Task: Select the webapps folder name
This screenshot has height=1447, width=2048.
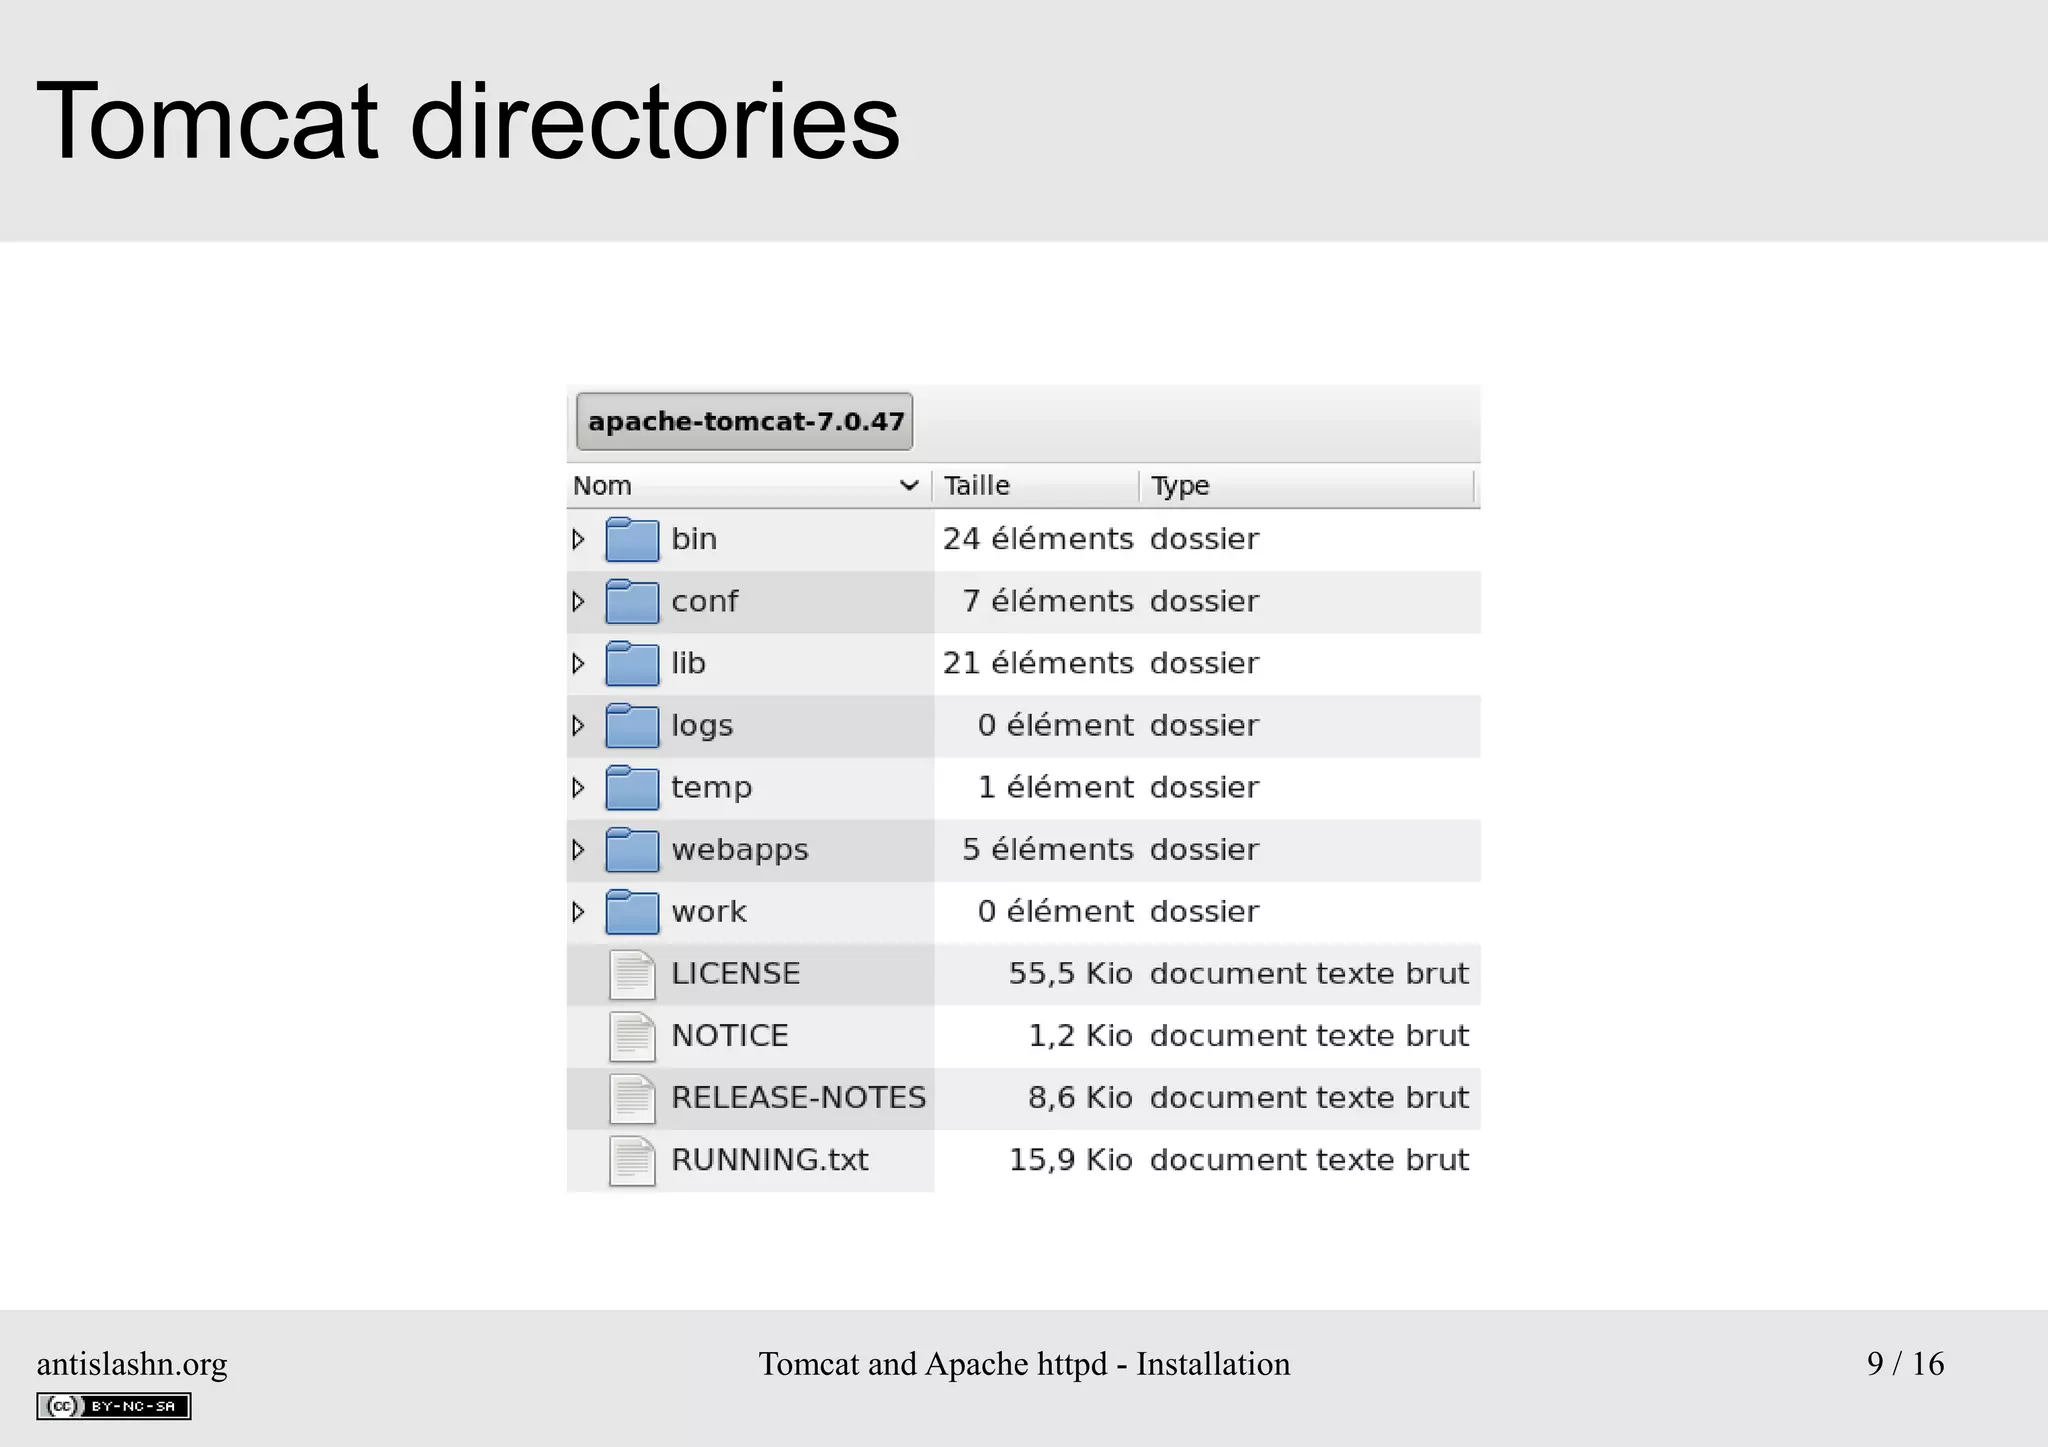Action: click(x=739, y=850)
